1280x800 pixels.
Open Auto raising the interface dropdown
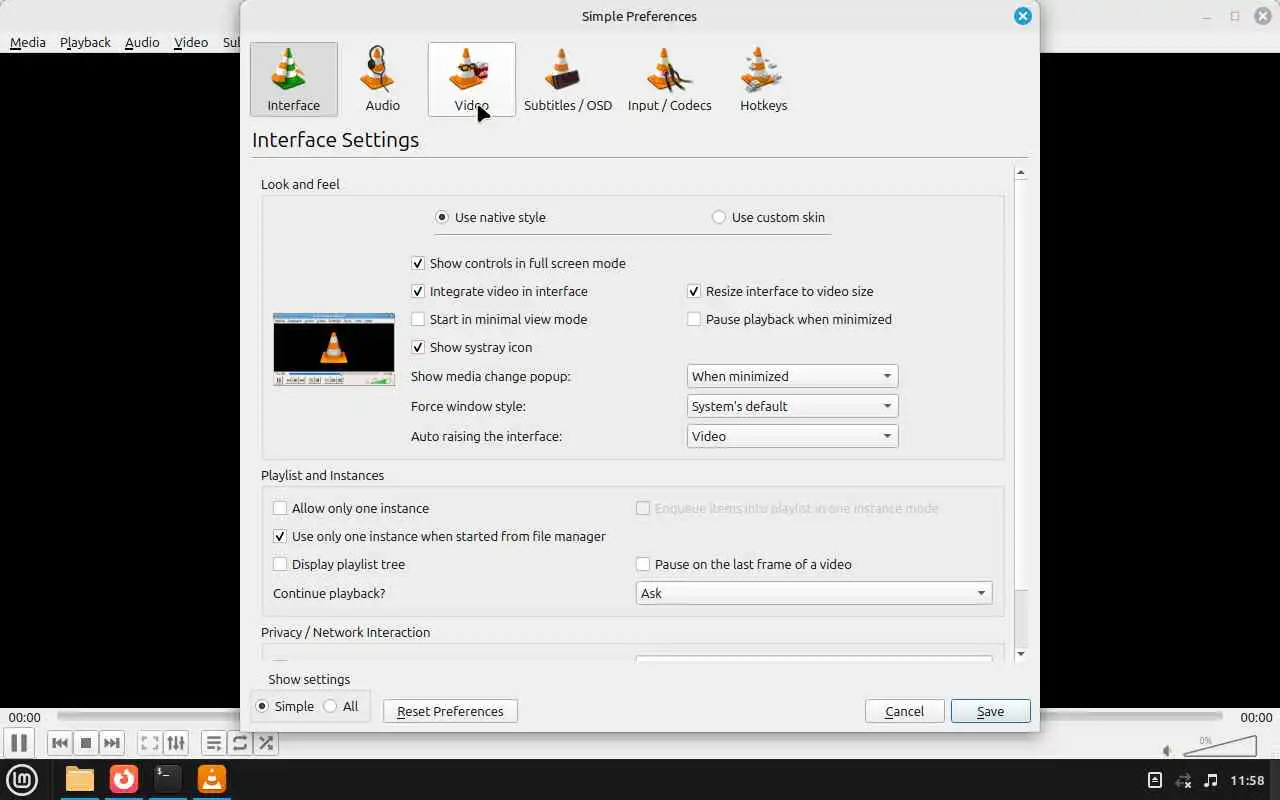(792, 436)
